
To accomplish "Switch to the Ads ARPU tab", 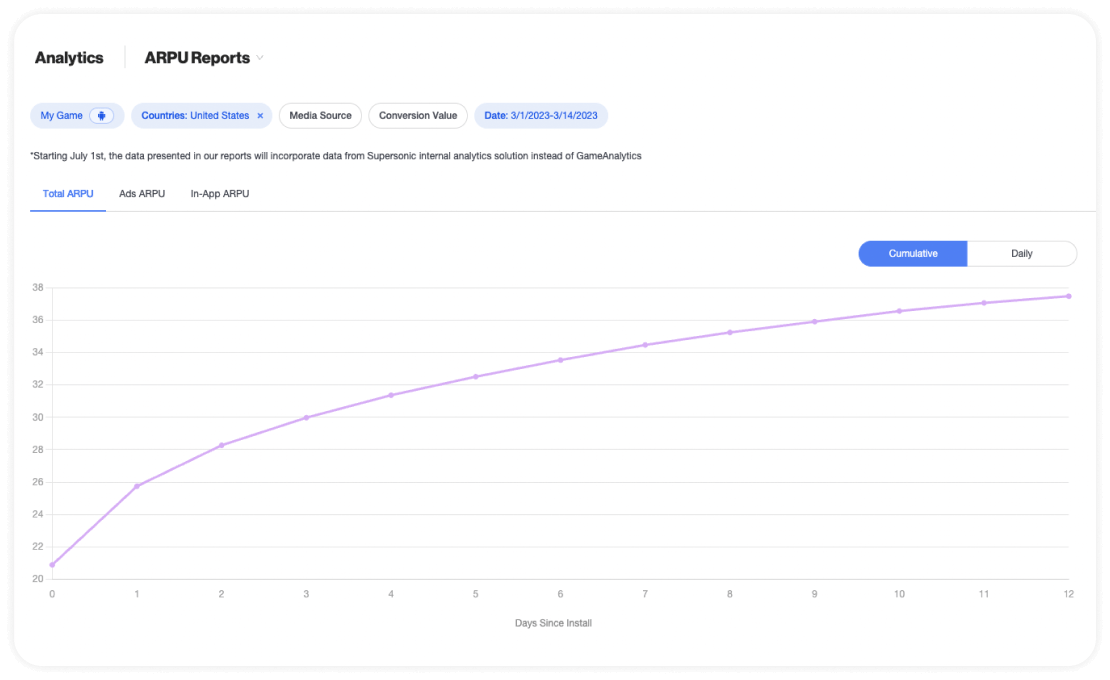I will [142, 194].
